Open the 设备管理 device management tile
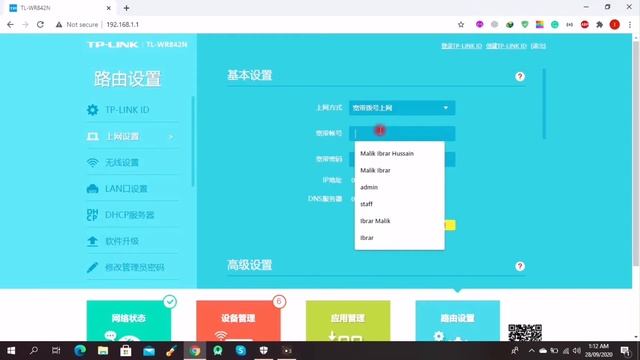Screen dimensions: 640x360 (238, 321)
